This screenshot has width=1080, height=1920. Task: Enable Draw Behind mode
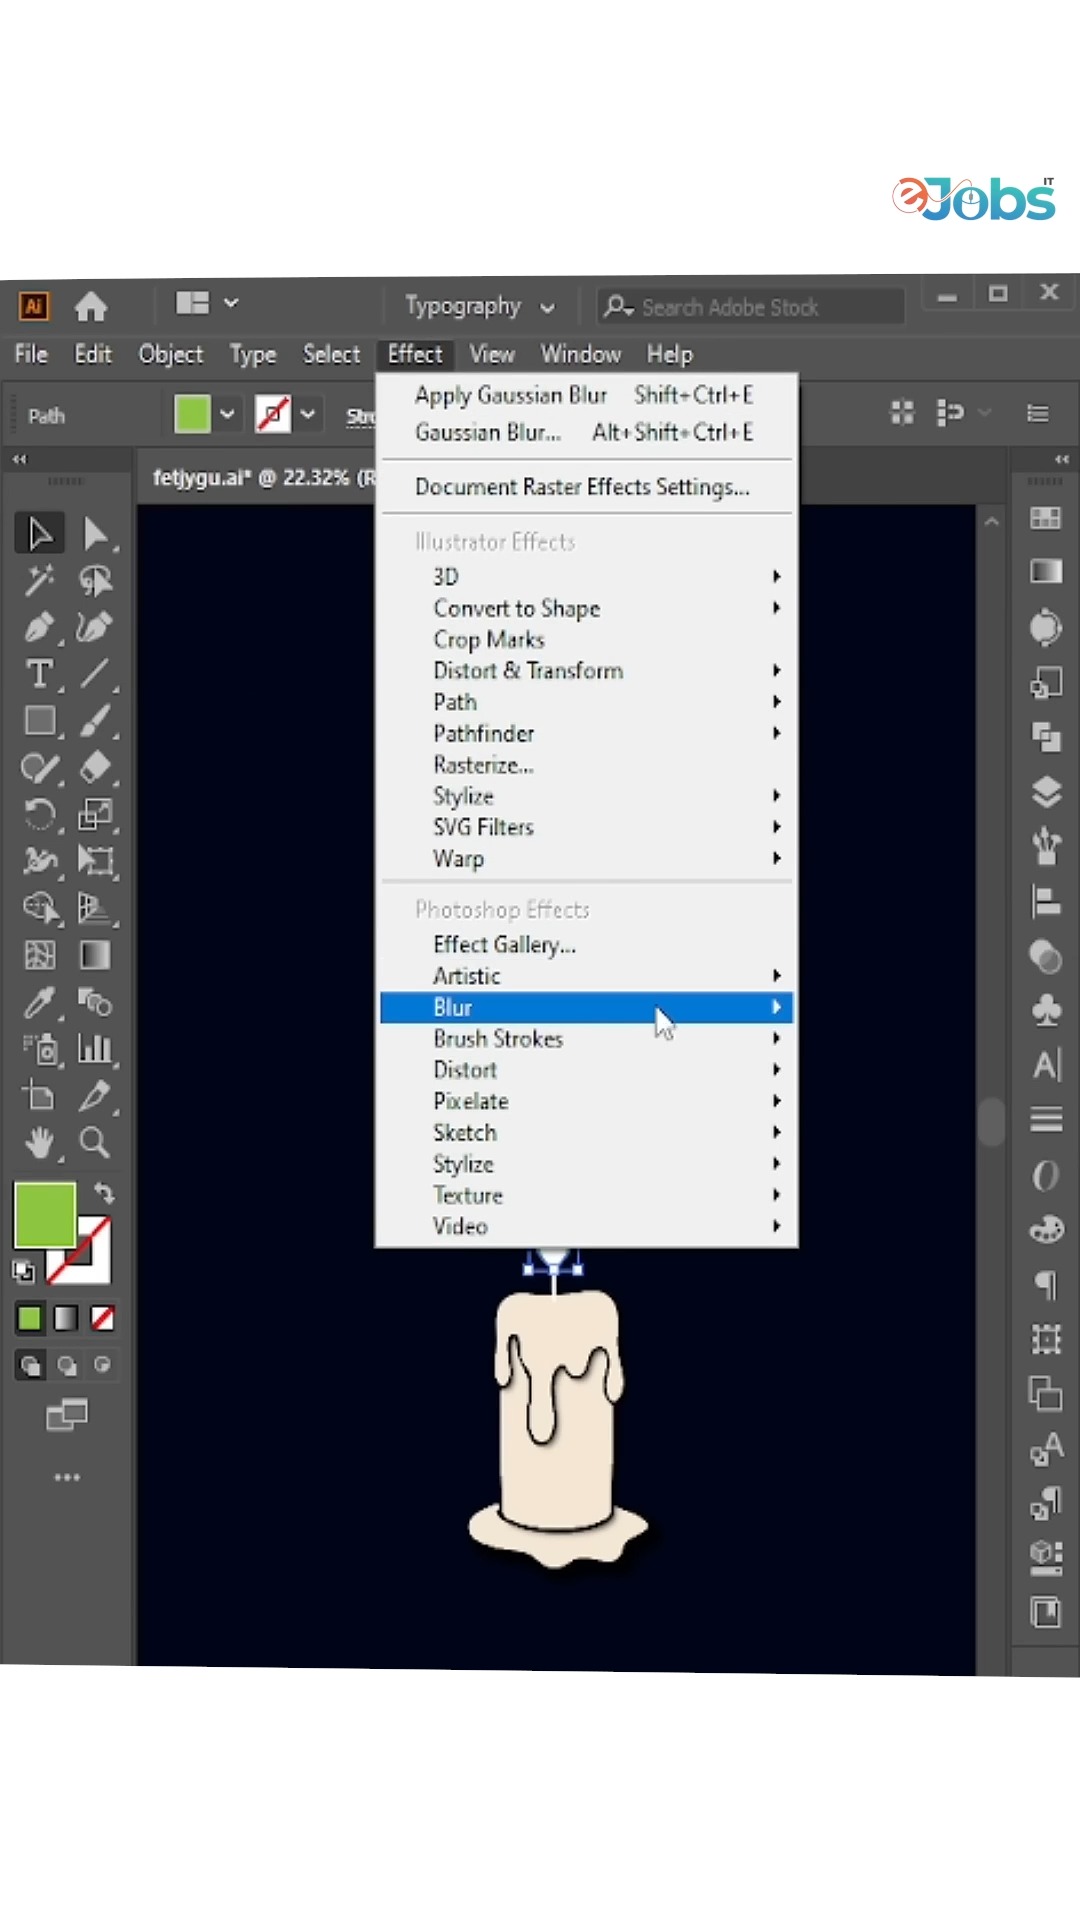coord(66,1366)
